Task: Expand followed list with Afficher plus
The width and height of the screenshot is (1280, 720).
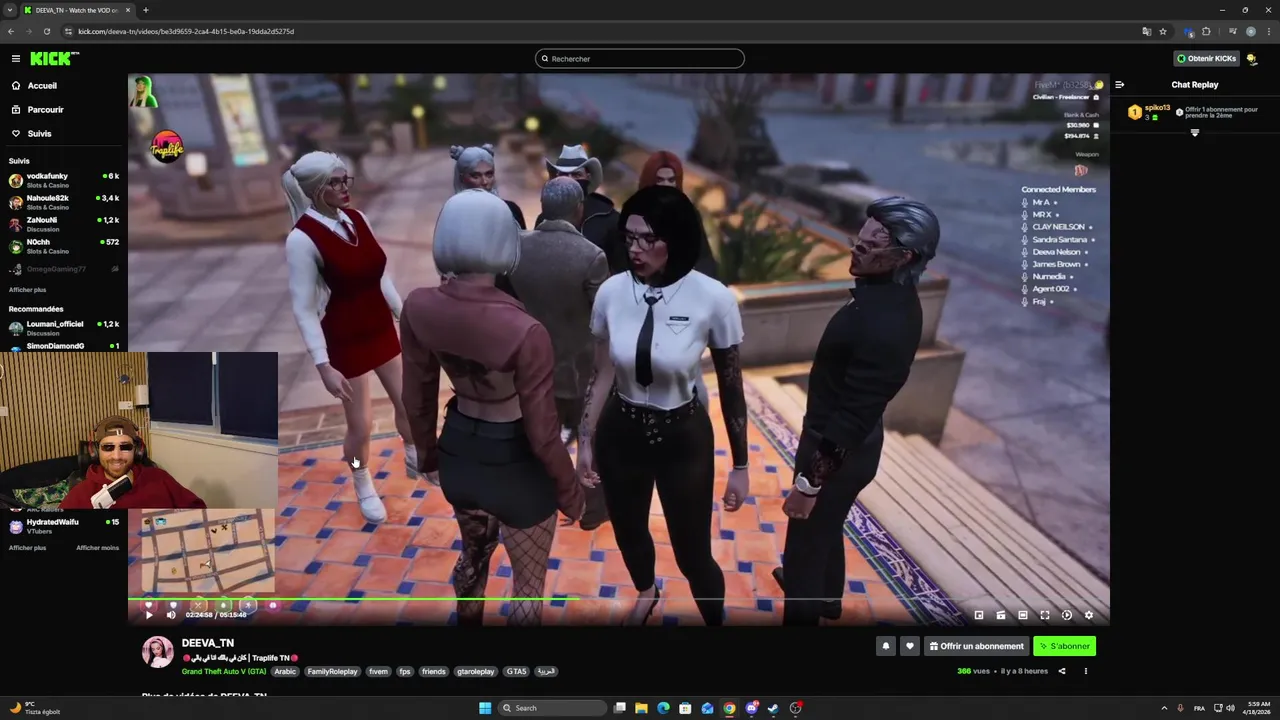Action: pos(27,290)
